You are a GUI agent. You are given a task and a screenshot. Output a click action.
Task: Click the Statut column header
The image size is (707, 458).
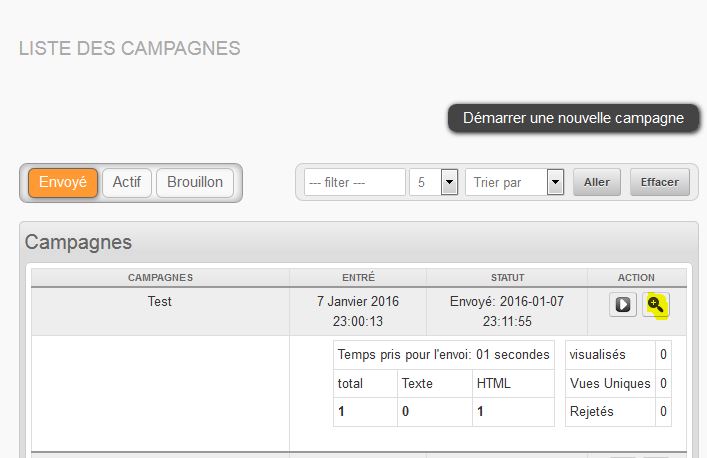pyautogui.click(x=507, y=277)
